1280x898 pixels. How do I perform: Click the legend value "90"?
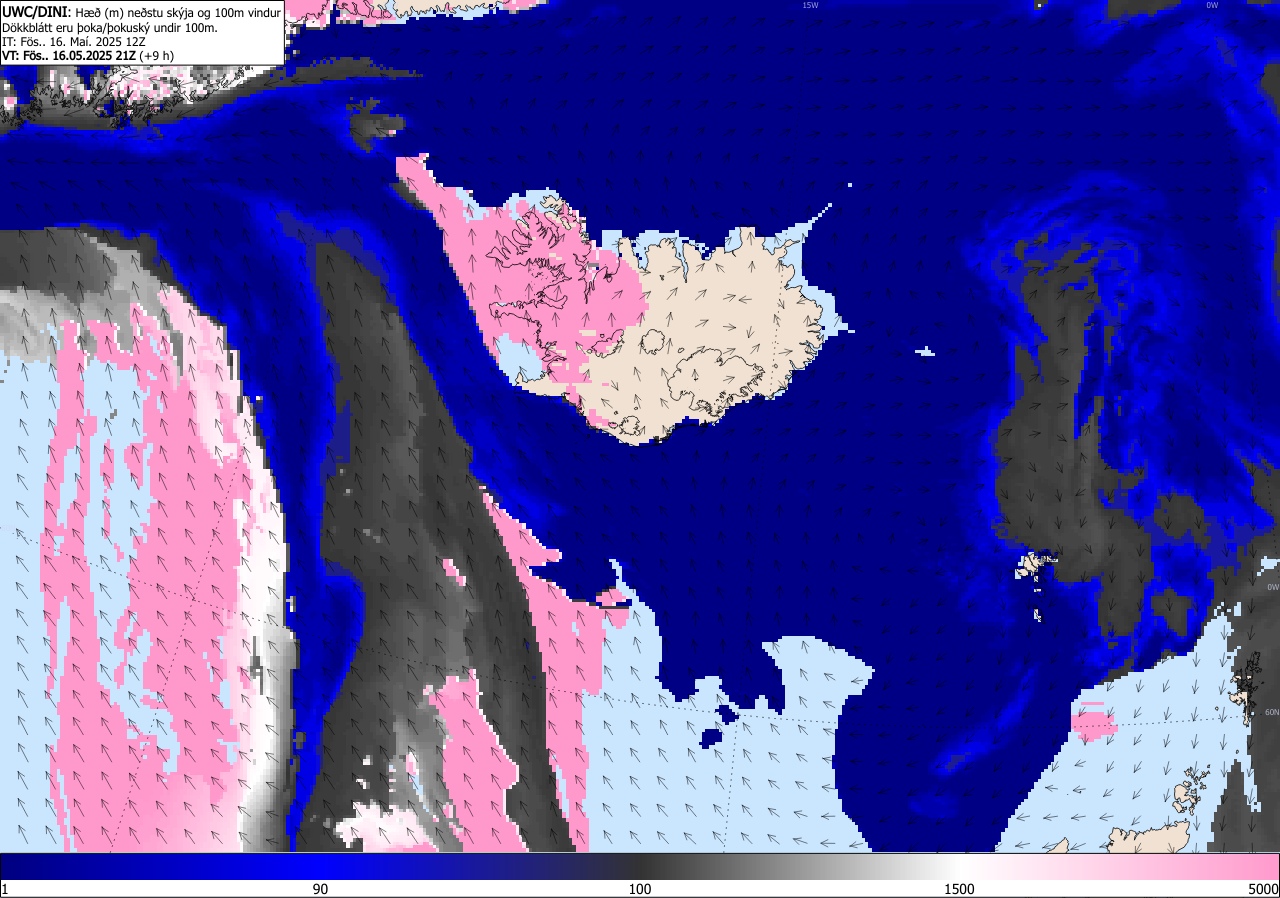pos(320,889)
